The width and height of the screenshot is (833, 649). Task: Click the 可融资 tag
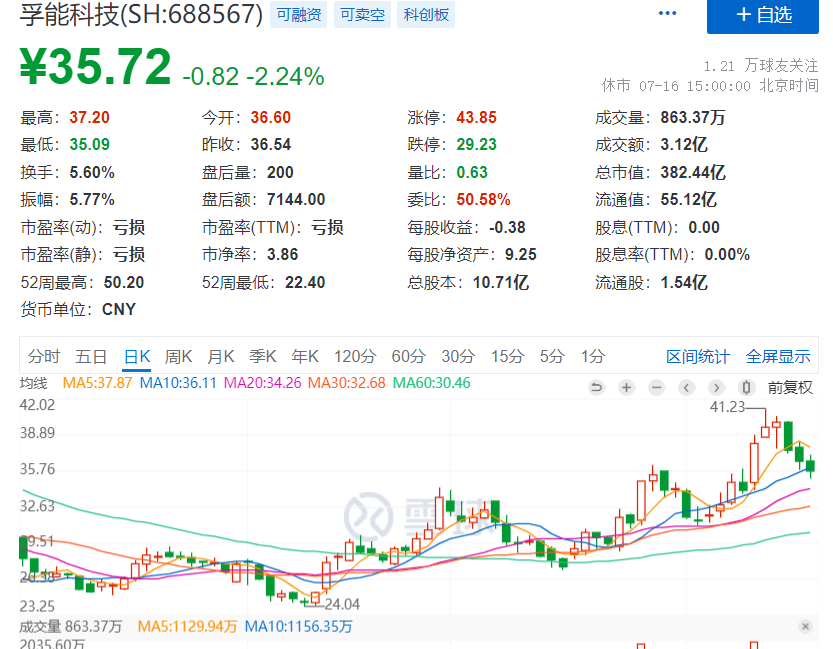pyautogui.click(x=299, y=14)
